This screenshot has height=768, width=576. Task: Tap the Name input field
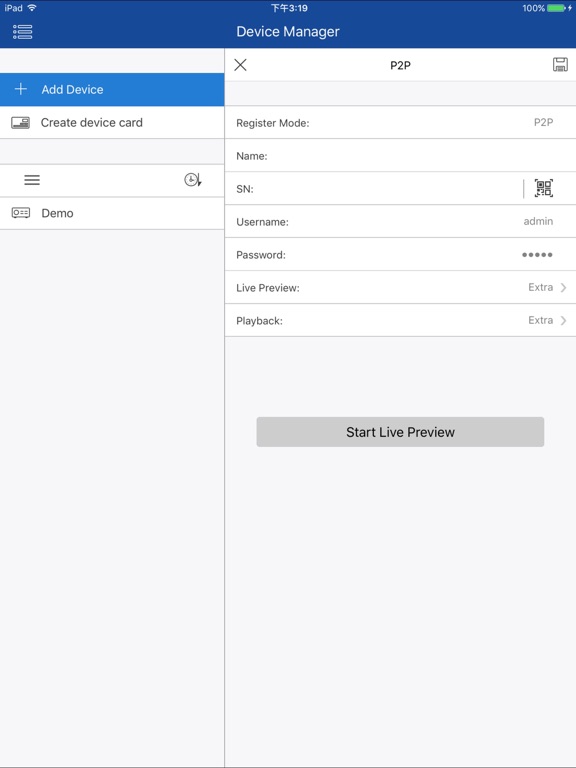[400, 156]
